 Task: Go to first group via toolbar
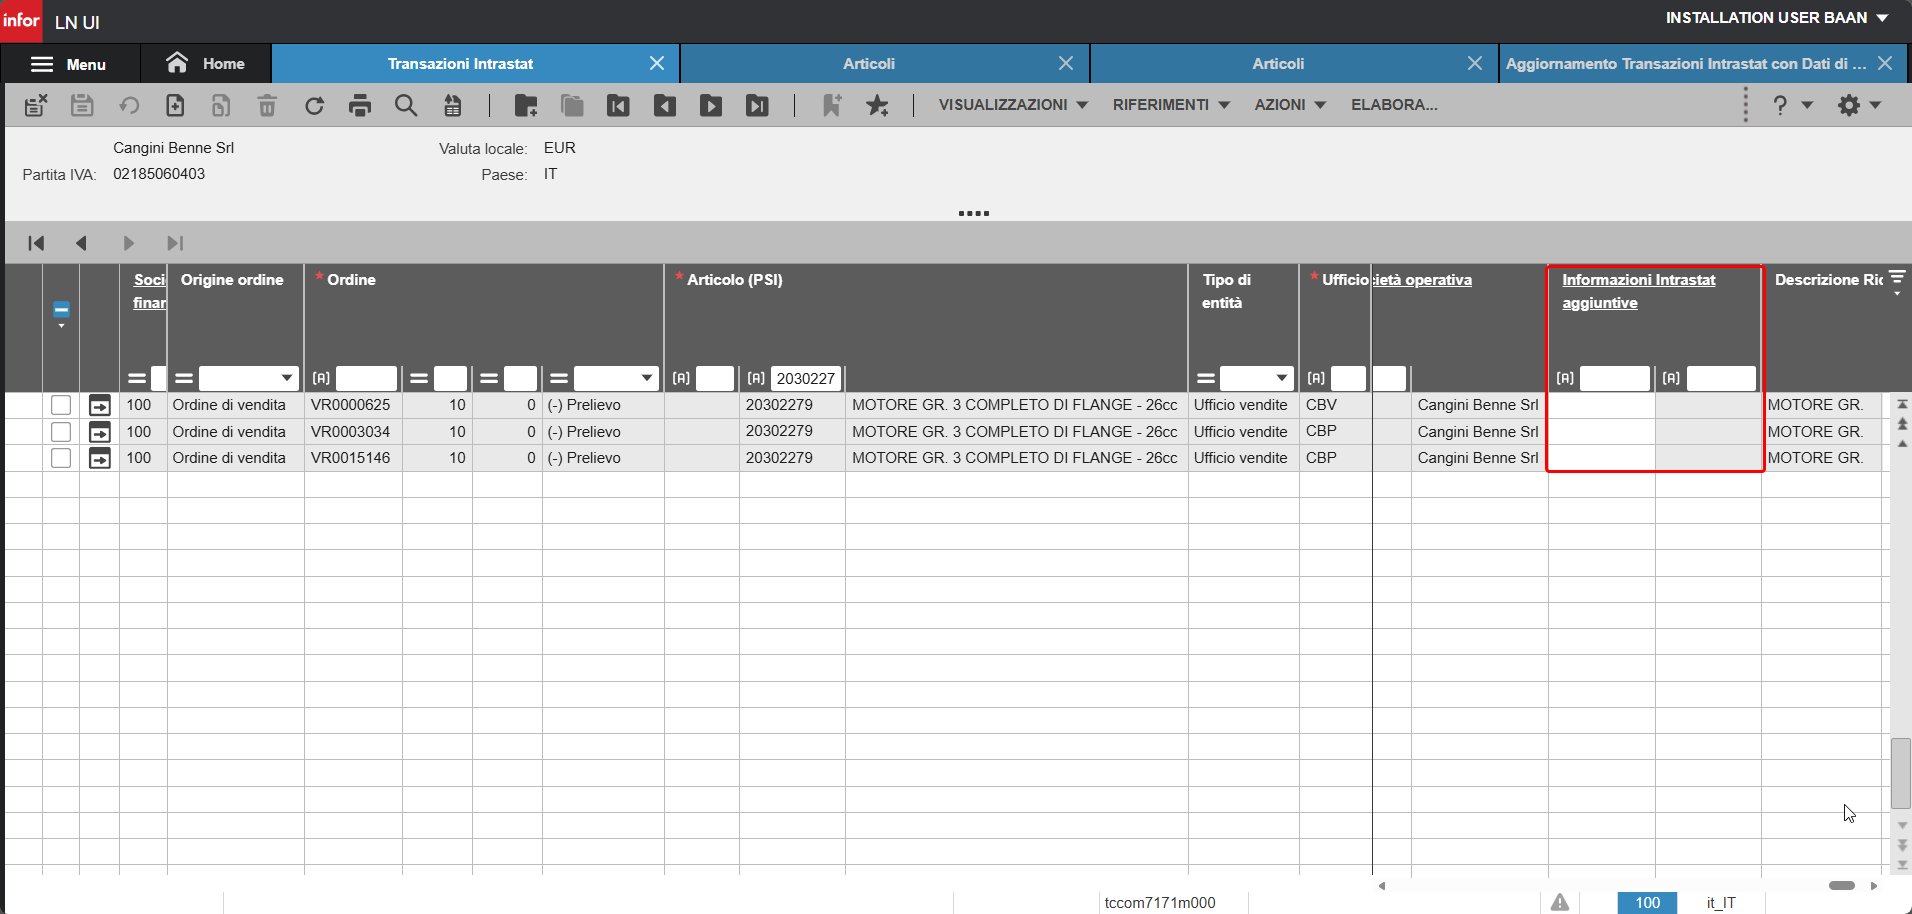click(618, 105)
